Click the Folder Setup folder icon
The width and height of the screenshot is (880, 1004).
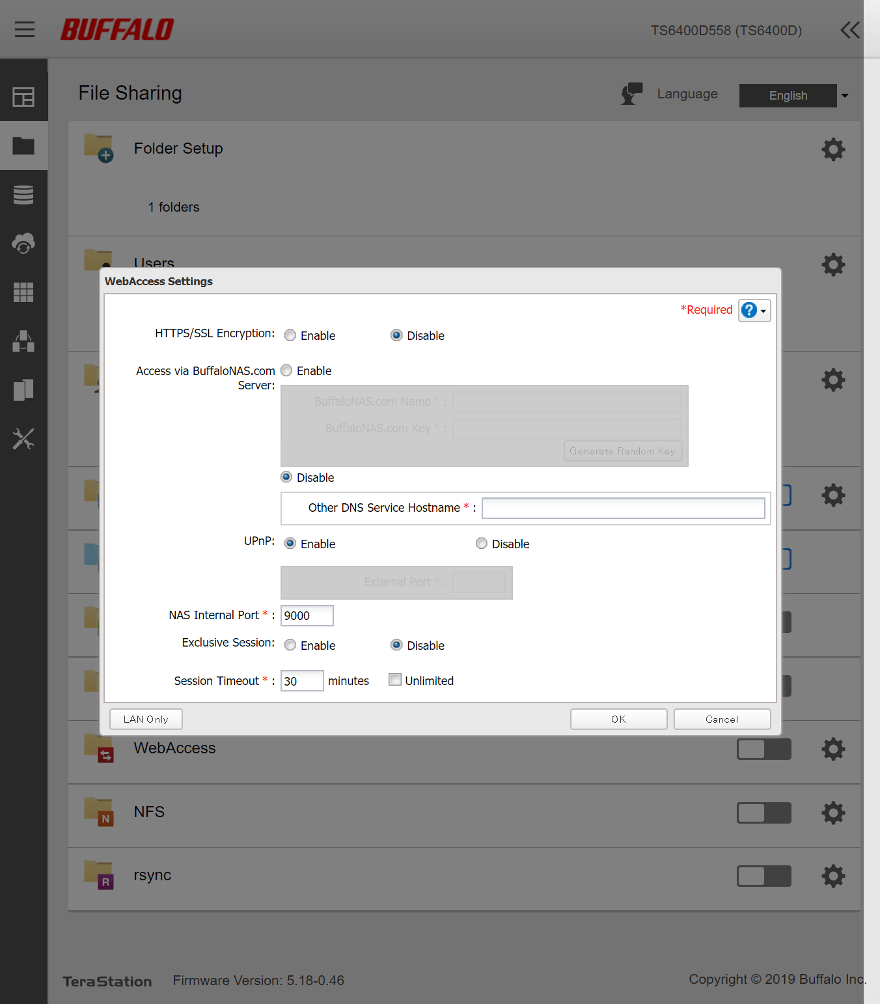(x=99, y=148)
